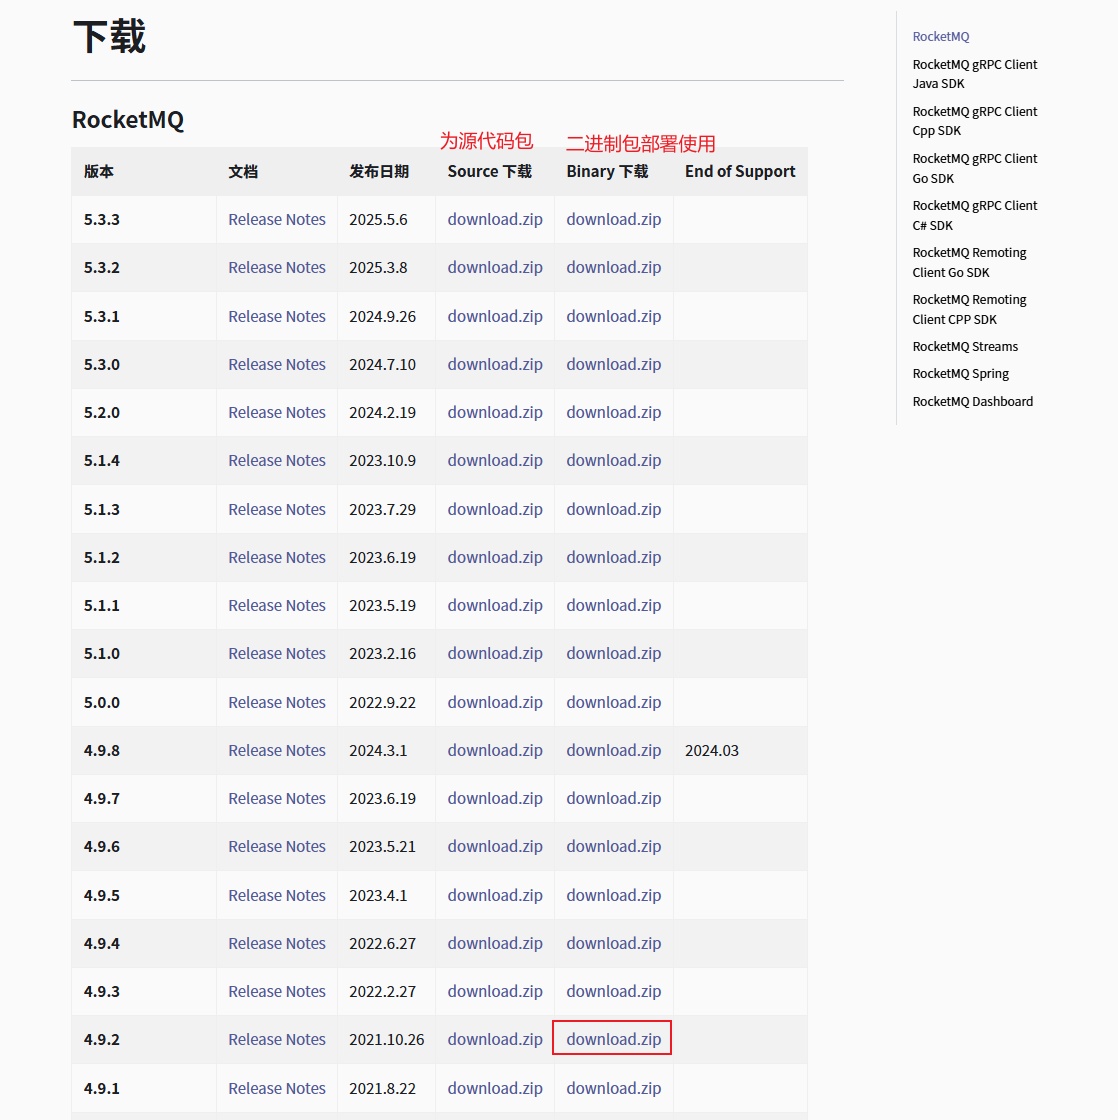Open Release Notes for version 5.3.3
The width and height of the screenshot is (1118, 1120).
pos(276,219)
